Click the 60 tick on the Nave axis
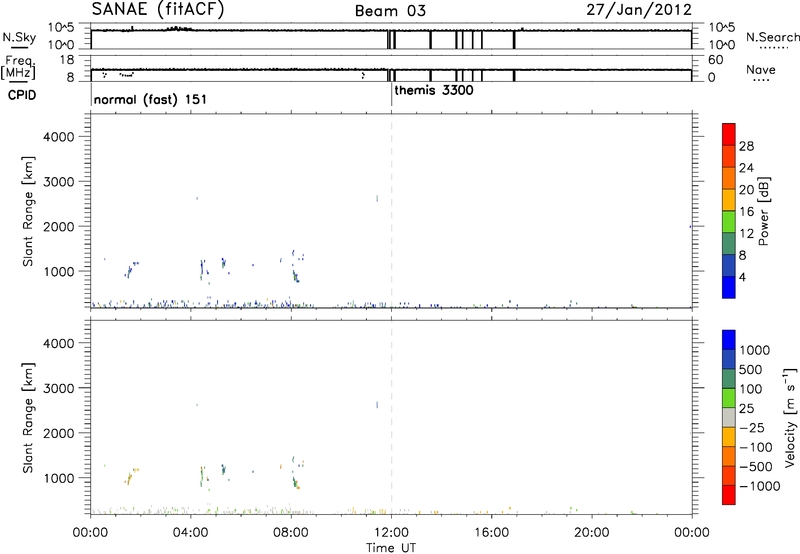This screenshot has width=800, height=554. coord(716,60)
